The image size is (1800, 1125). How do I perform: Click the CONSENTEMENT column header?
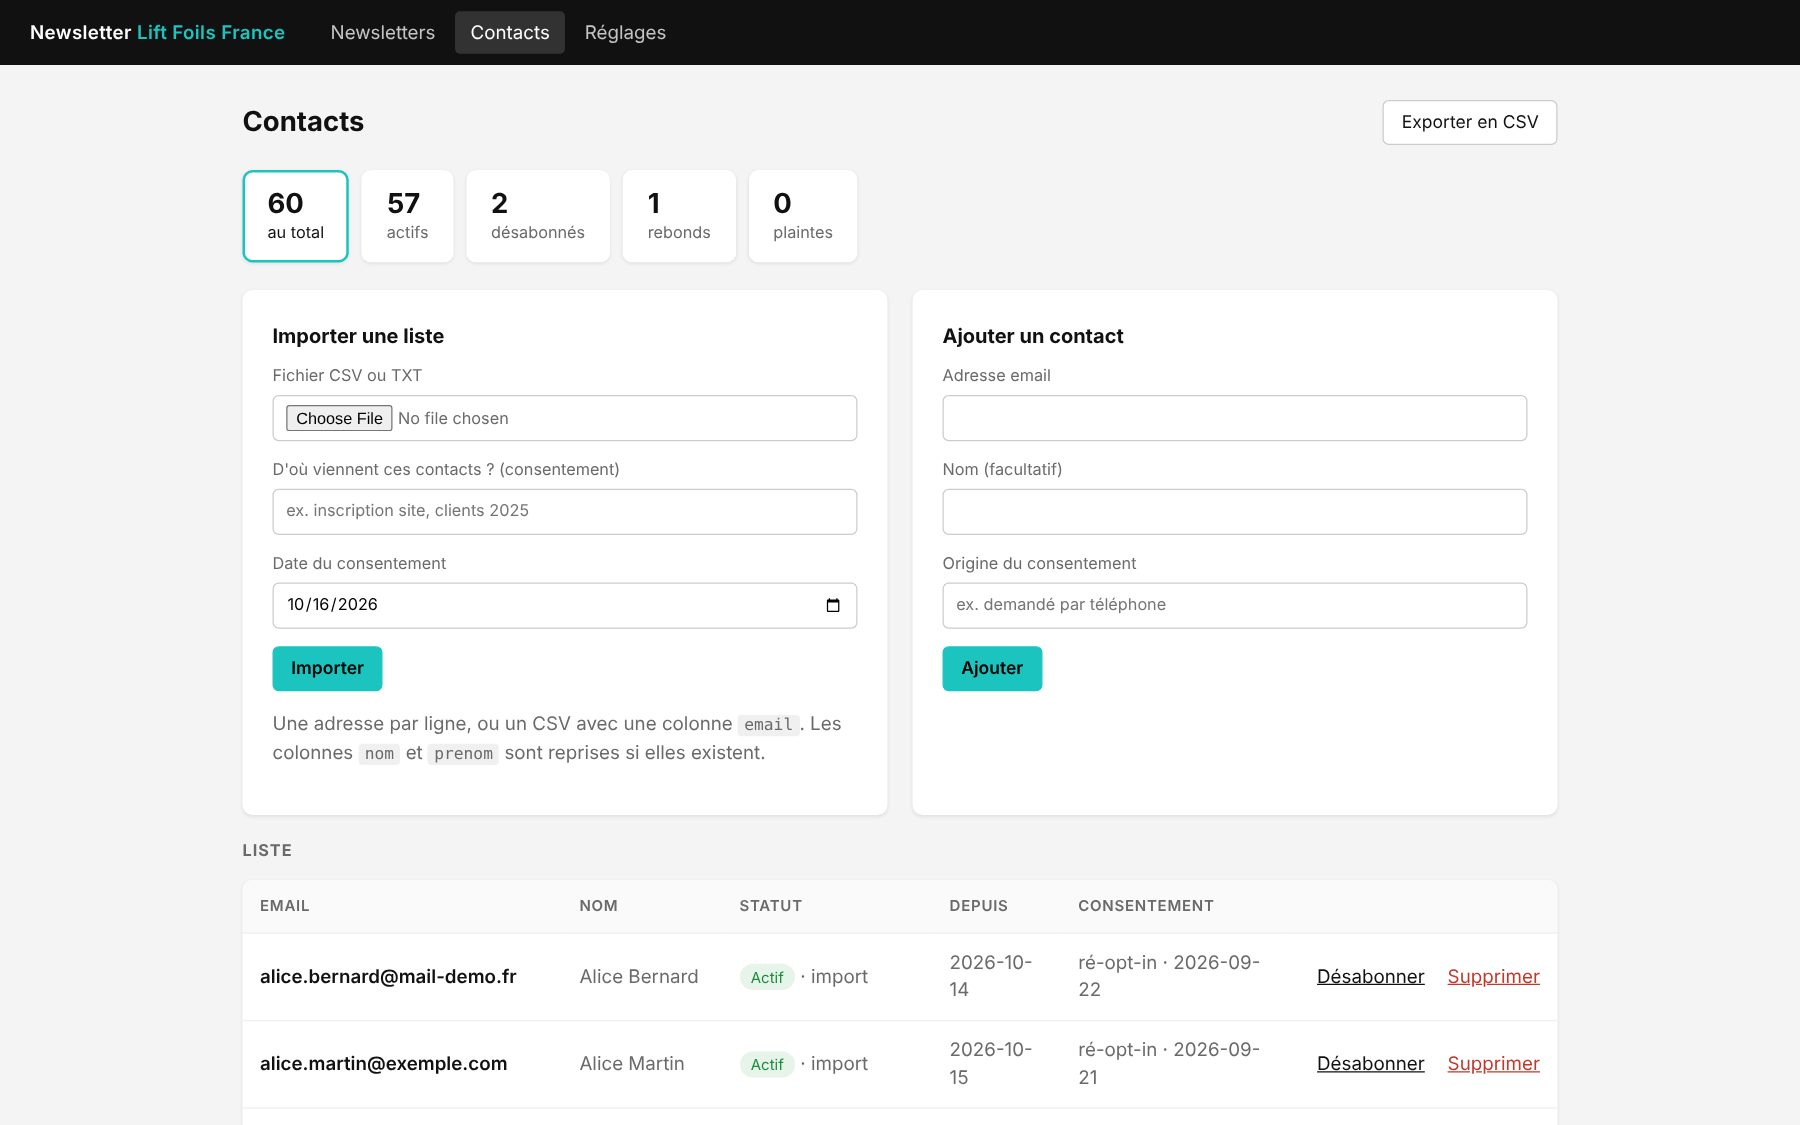pos(1146,906)
